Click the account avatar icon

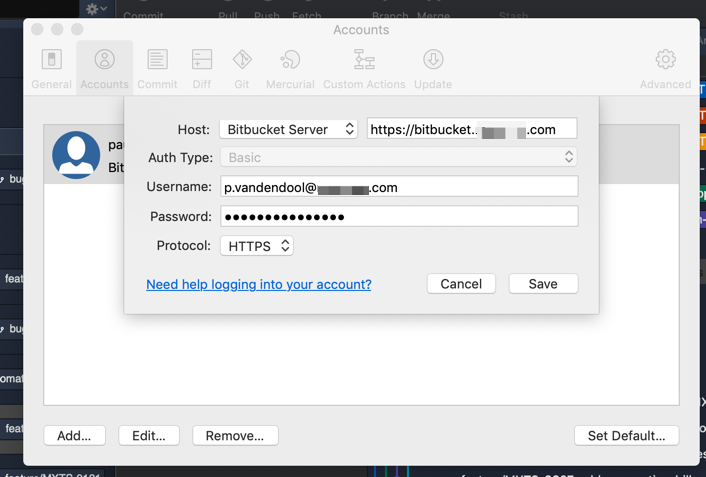click(76, 155)
